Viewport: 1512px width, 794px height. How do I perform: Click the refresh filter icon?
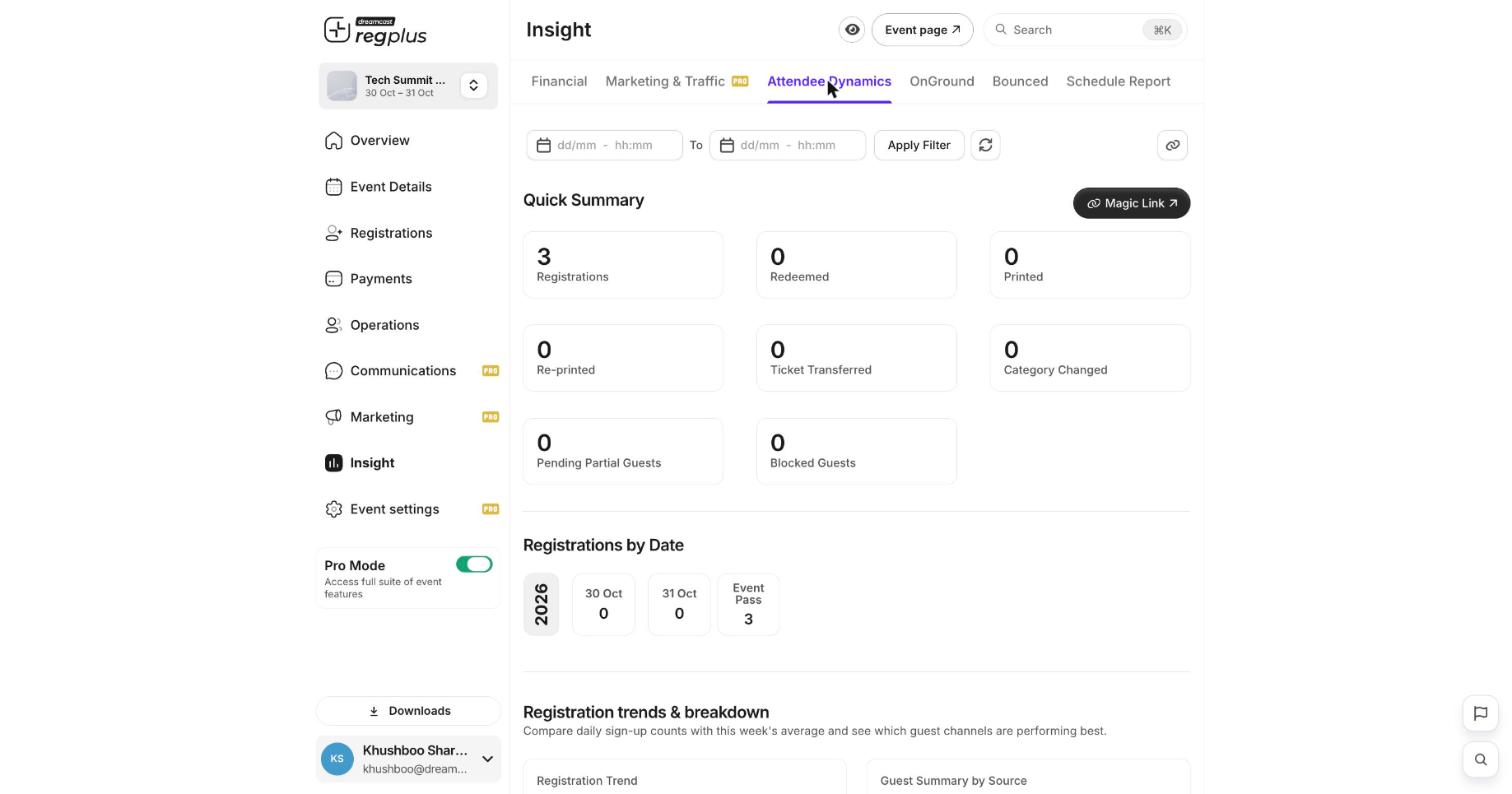985,145
